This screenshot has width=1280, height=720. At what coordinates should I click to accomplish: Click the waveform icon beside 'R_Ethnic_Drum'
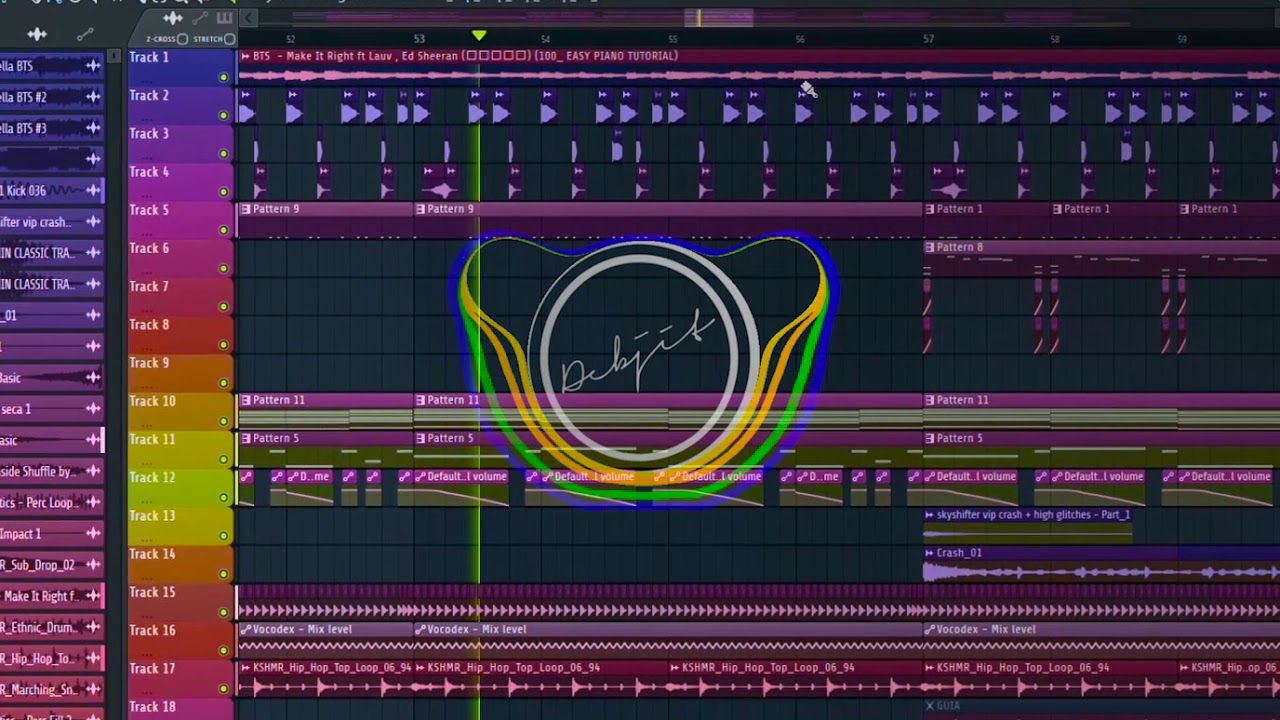(x=93, y=627)
